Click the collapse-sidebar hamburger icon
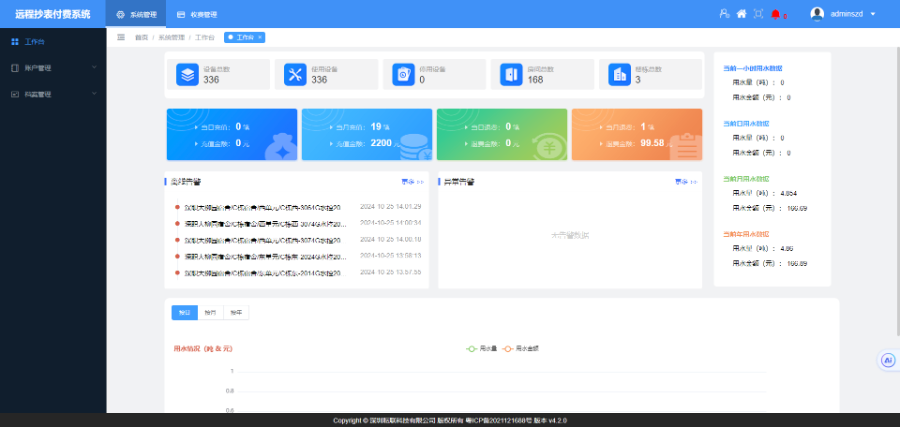 (121, 37)
